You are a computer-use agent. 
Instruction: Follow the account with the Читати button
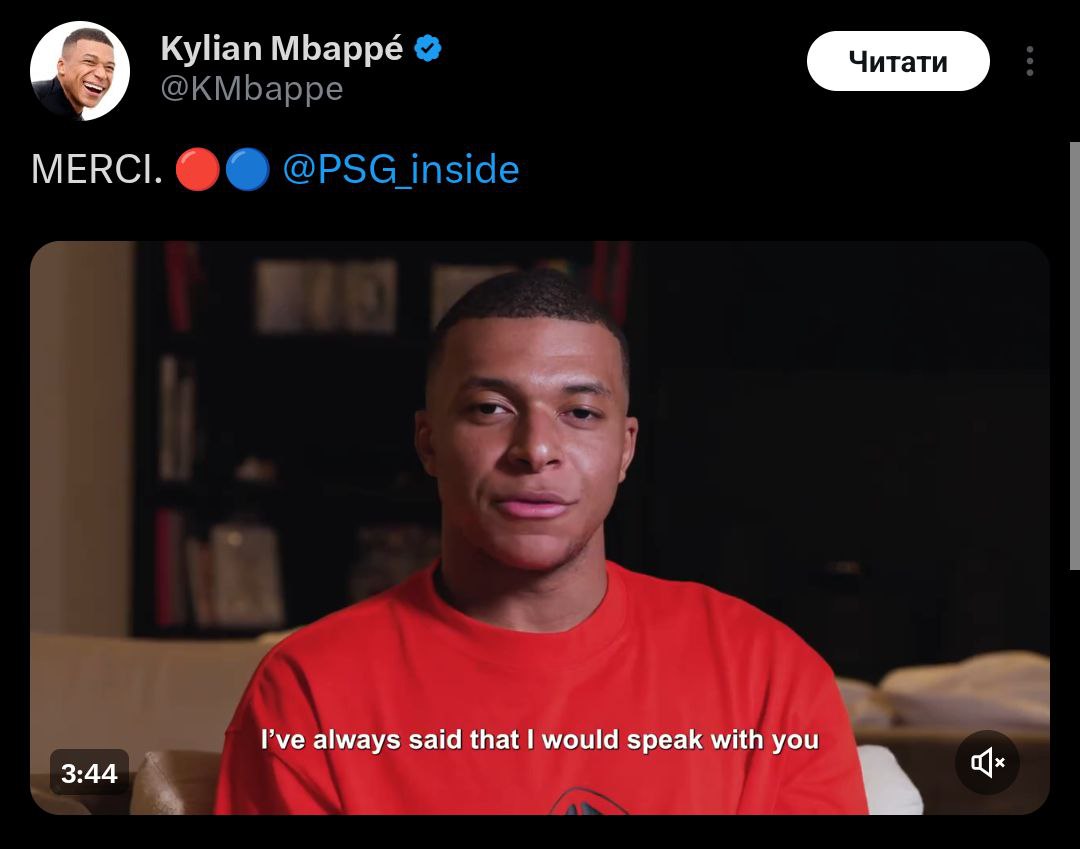coord(898,61)
